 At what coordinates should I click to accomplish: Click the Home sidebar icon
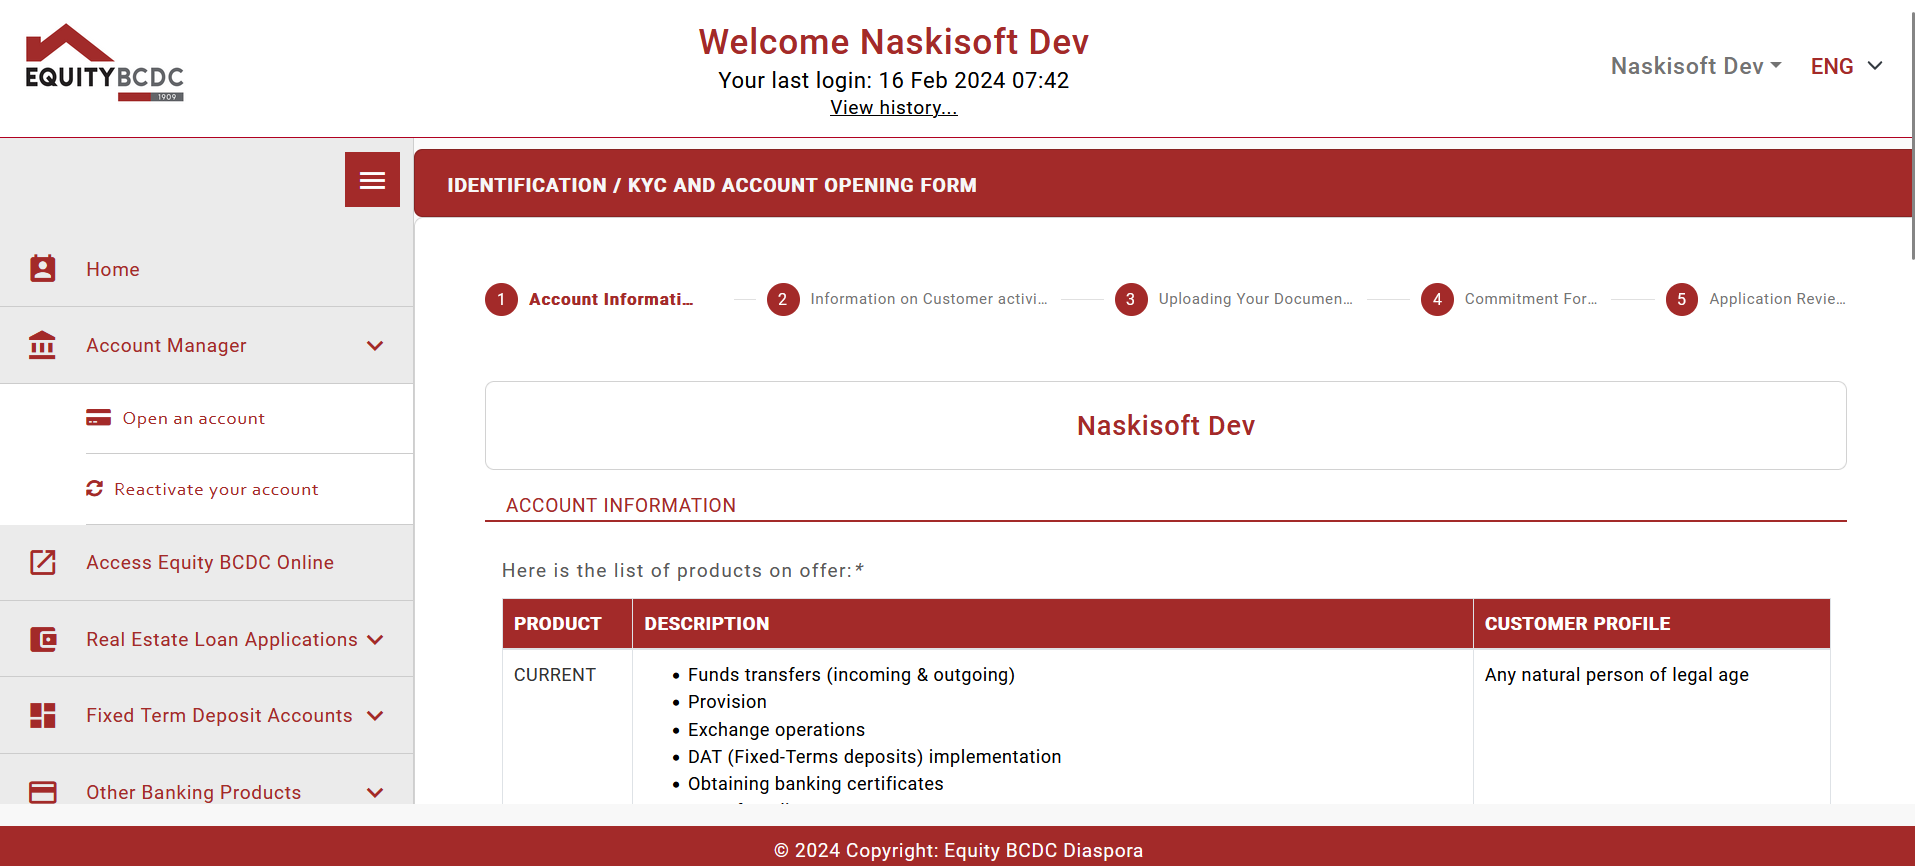click(x=42, y=268)
